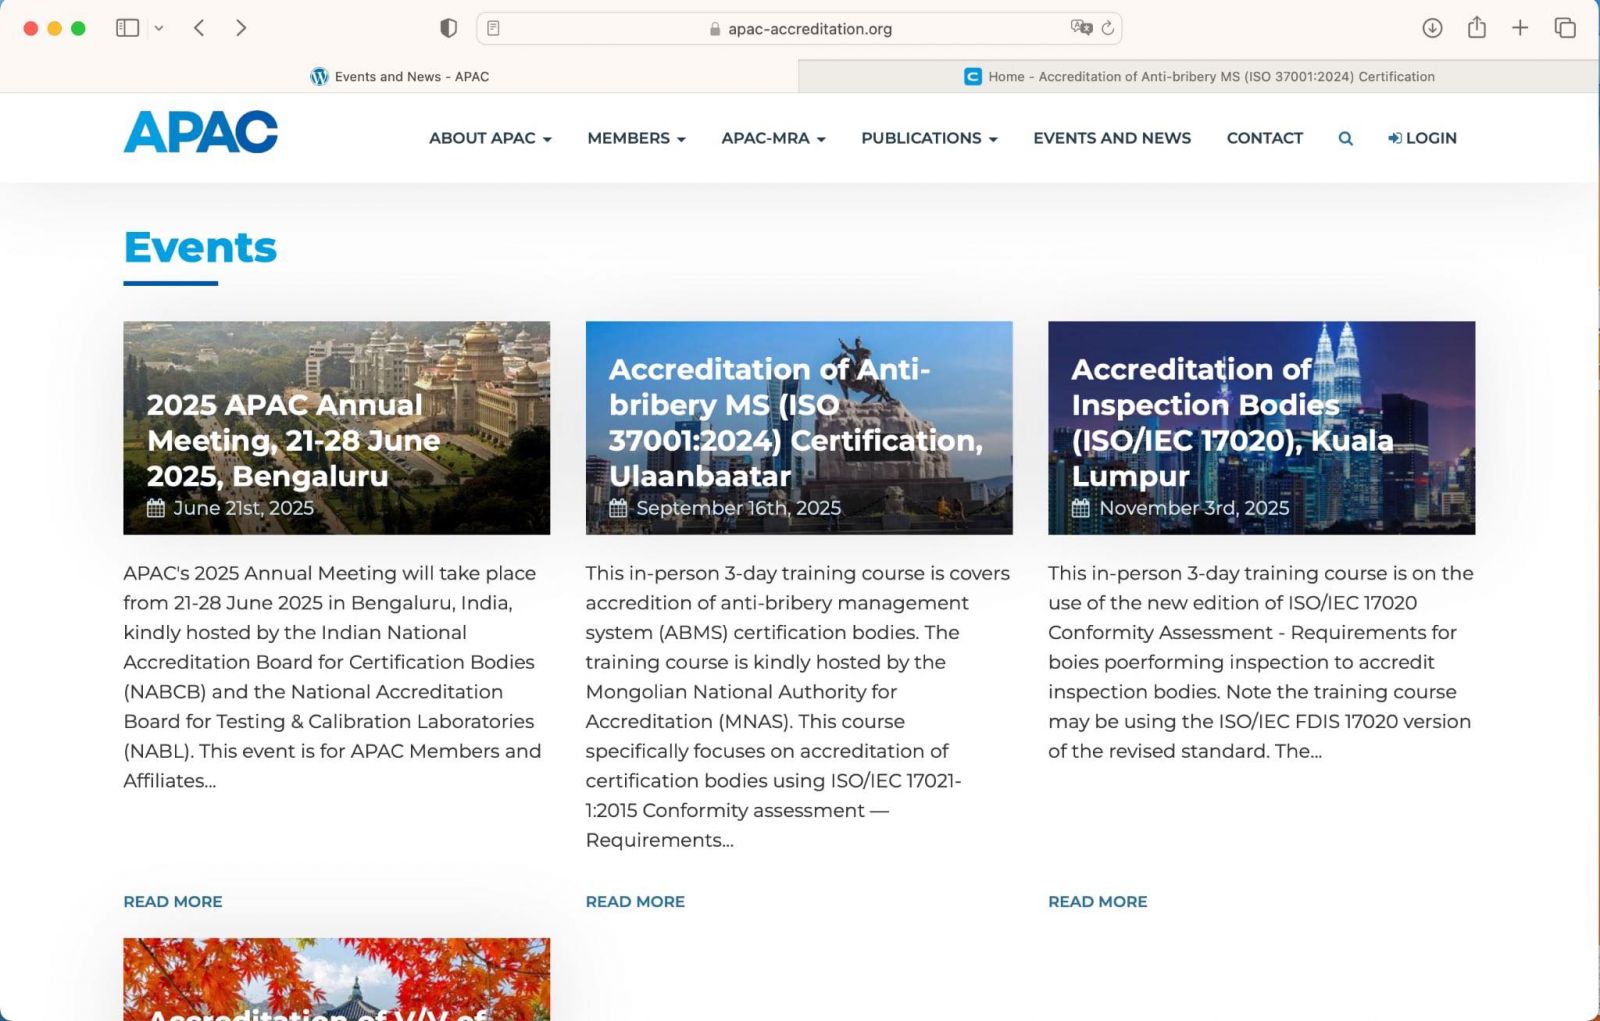Open Events and News menu item
Screen dimensions: 1600x1021
tap(1112, 138)
